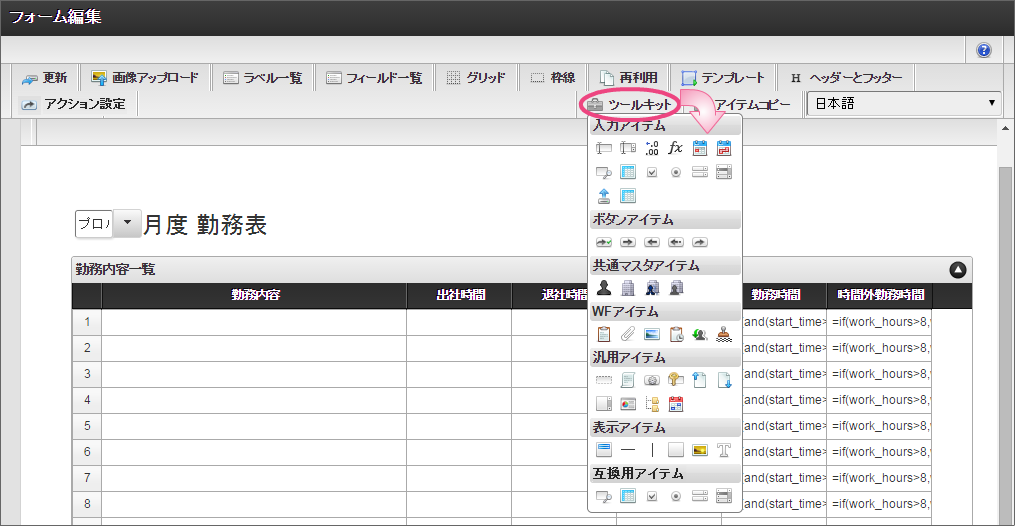This screenshot has height=526, width=1015.
Task: Select the pie chart item icon
Action: 627,404
